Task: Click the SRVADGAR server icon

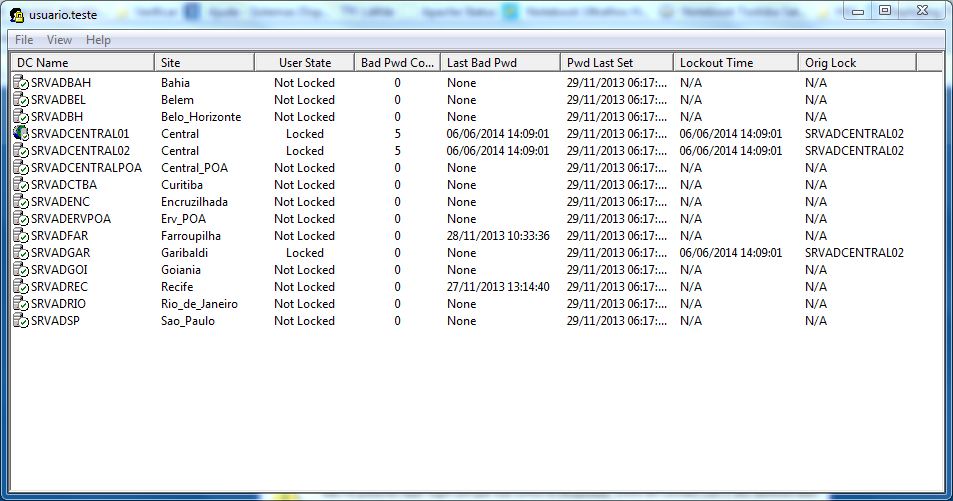Action: (x=21, y=253)
